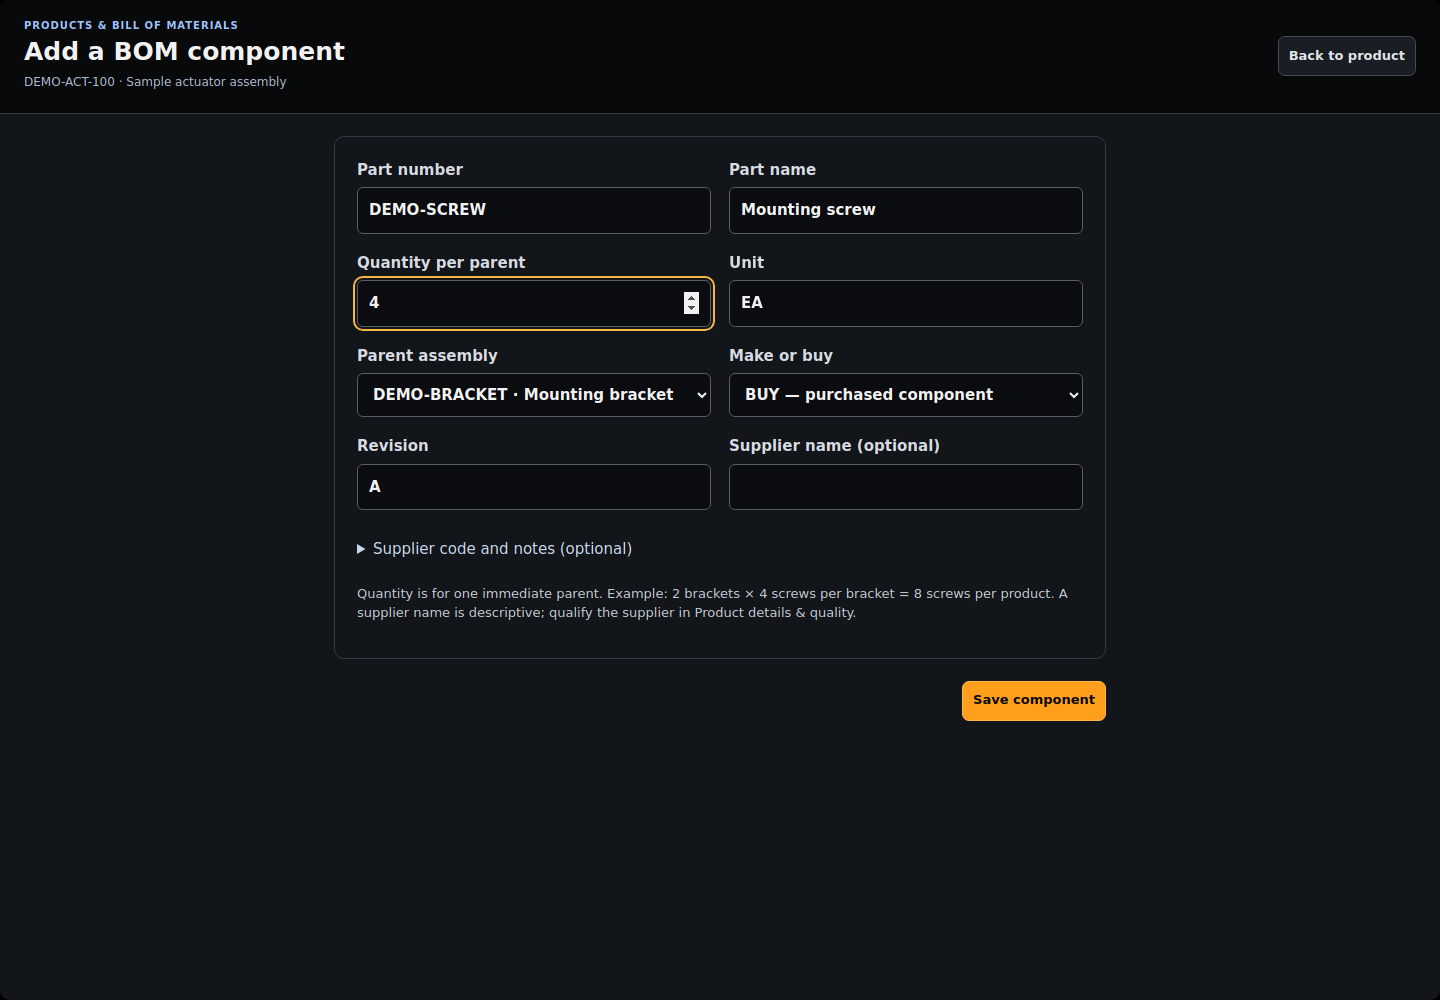The image size is (1440, 1000).
Task: Expand Supplier code and notes section
Action: (x=495, y=549)
